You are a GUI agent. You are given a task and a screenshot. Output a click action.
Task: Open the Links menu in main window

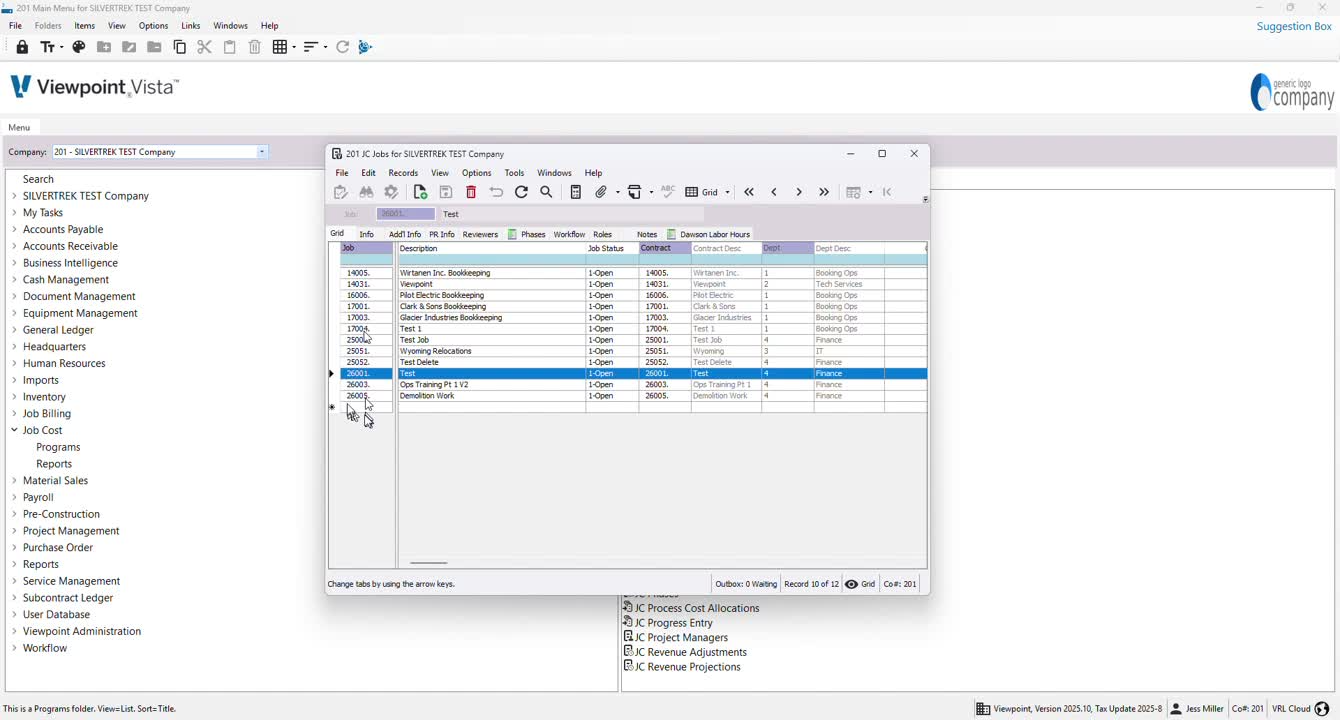click(191, 26)
